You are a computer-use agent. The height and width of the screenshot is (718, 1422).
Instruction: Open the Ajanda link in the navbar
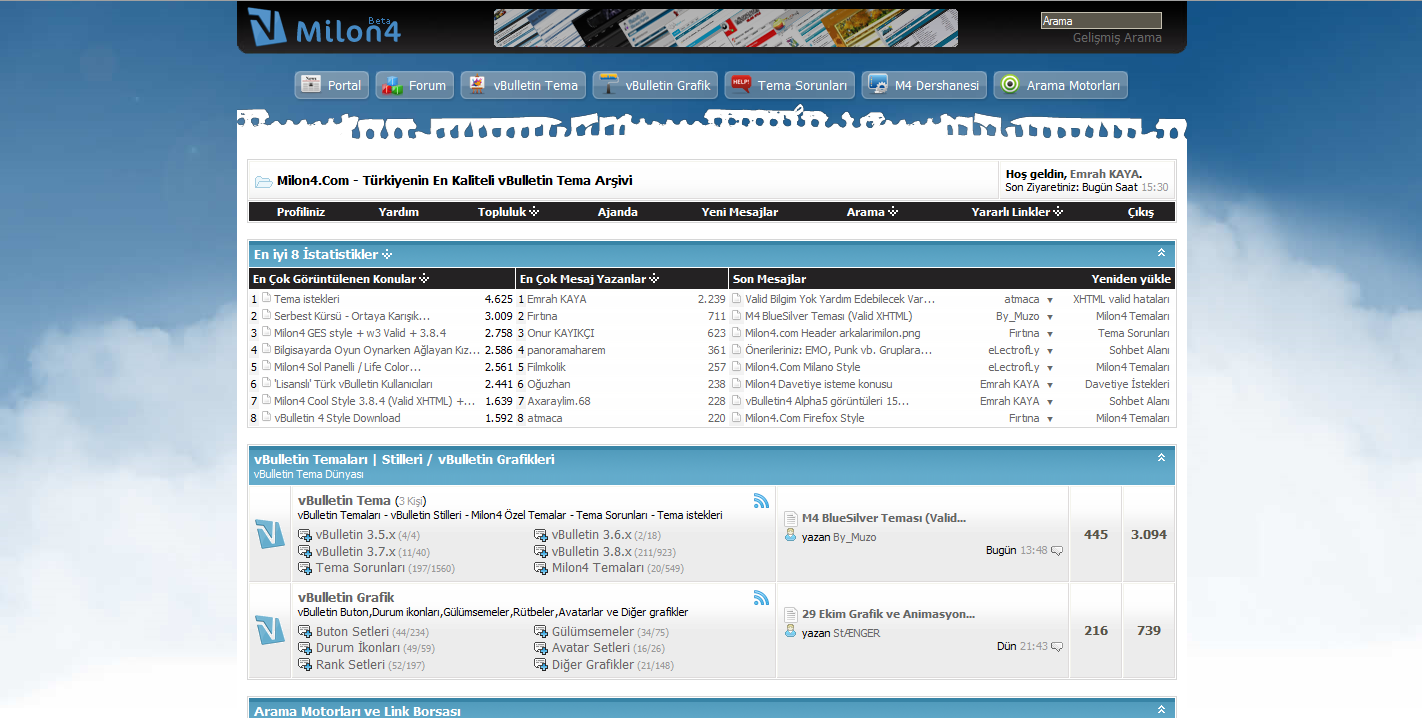(x=618, y=212)
